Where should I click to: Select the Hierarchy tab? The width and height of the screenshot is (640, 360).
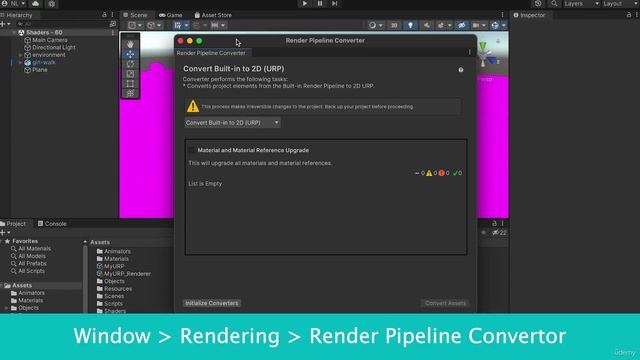coord(16,15)
